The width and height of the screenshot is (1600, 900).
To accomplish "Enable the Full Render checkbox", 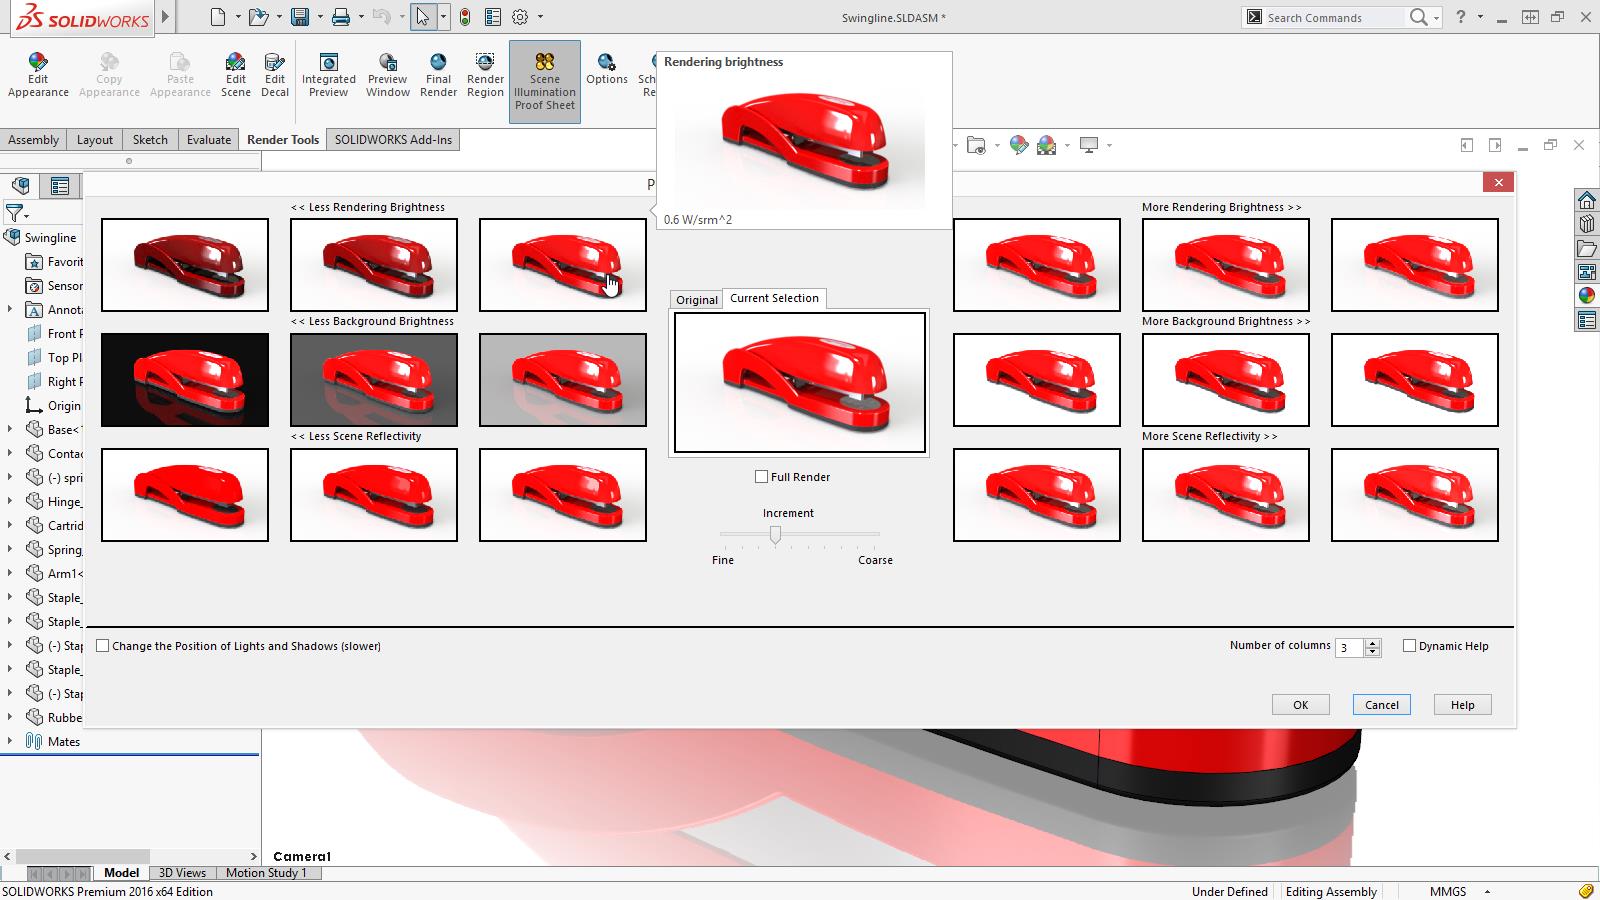I will tap(761, 477).
